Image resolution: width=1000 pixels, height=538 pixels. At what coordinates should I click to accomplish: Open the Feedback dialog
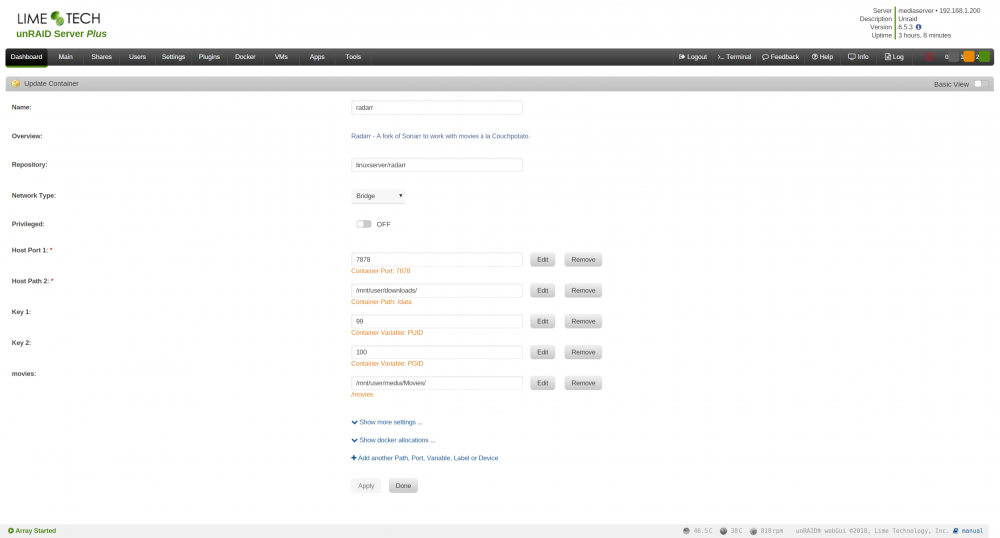pos(781,57)
